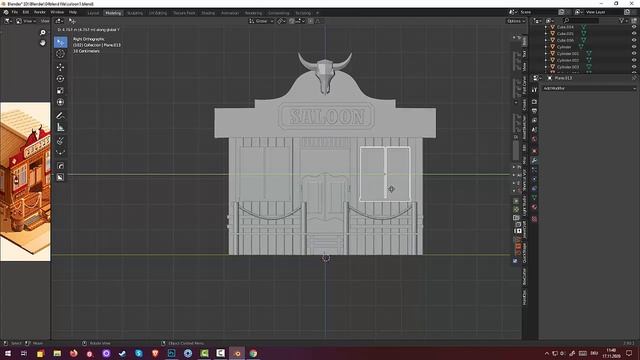Open View Layer properties tab
Image resolution: width=640 pixels, height=360 pixels.
pos(534,120)
